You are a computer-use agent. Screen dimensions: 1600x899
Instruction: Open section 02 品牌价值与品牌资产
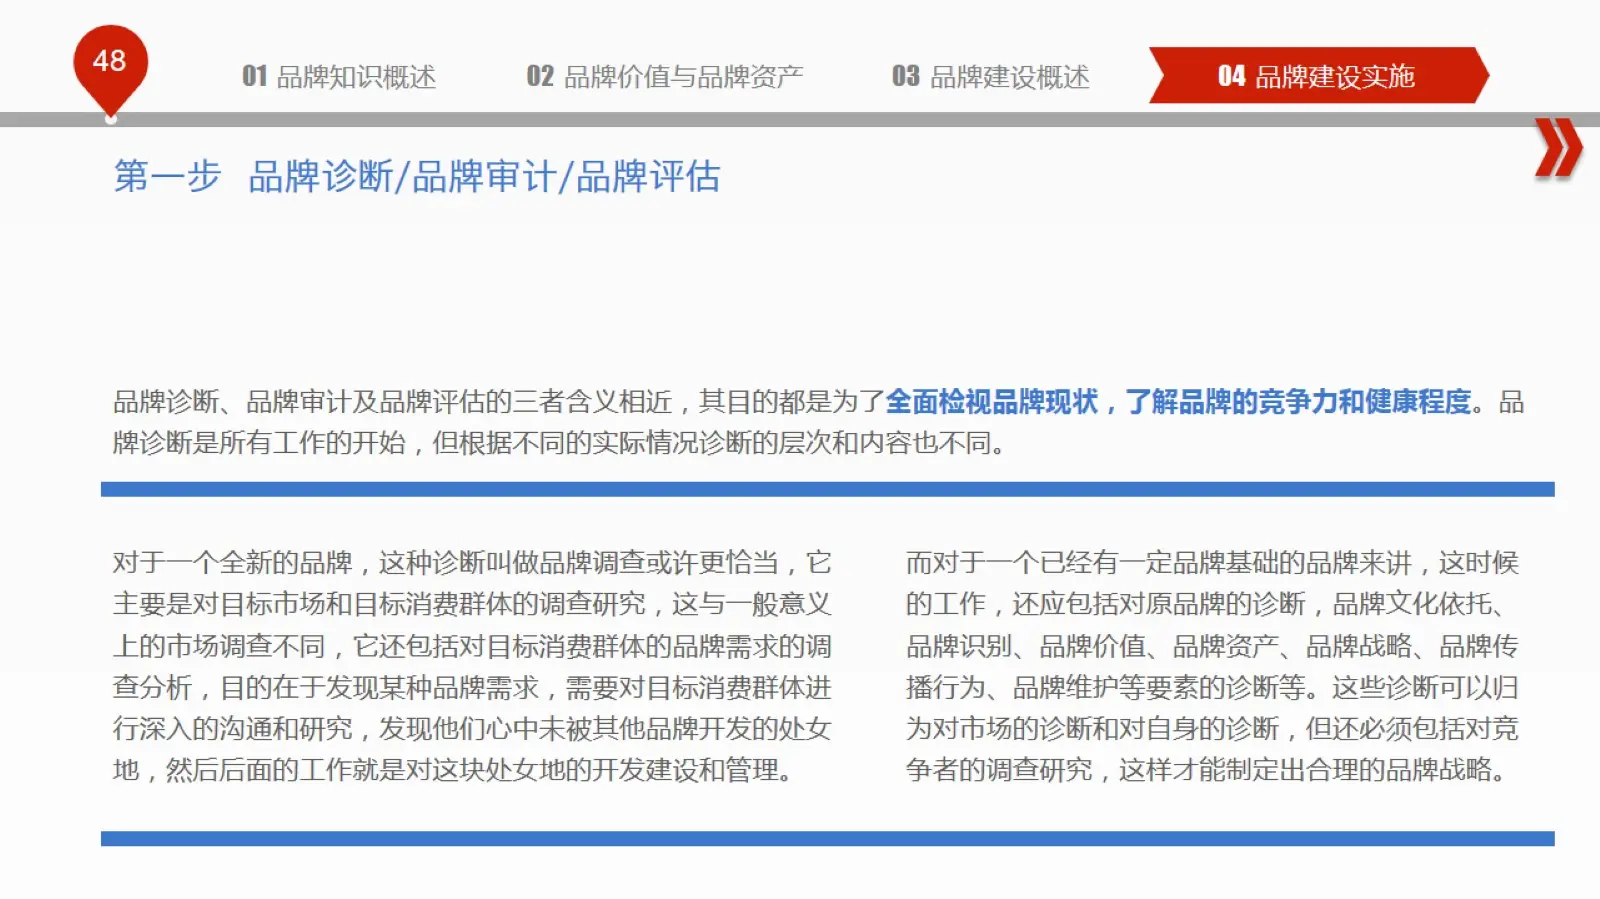[x=665, y=76]
